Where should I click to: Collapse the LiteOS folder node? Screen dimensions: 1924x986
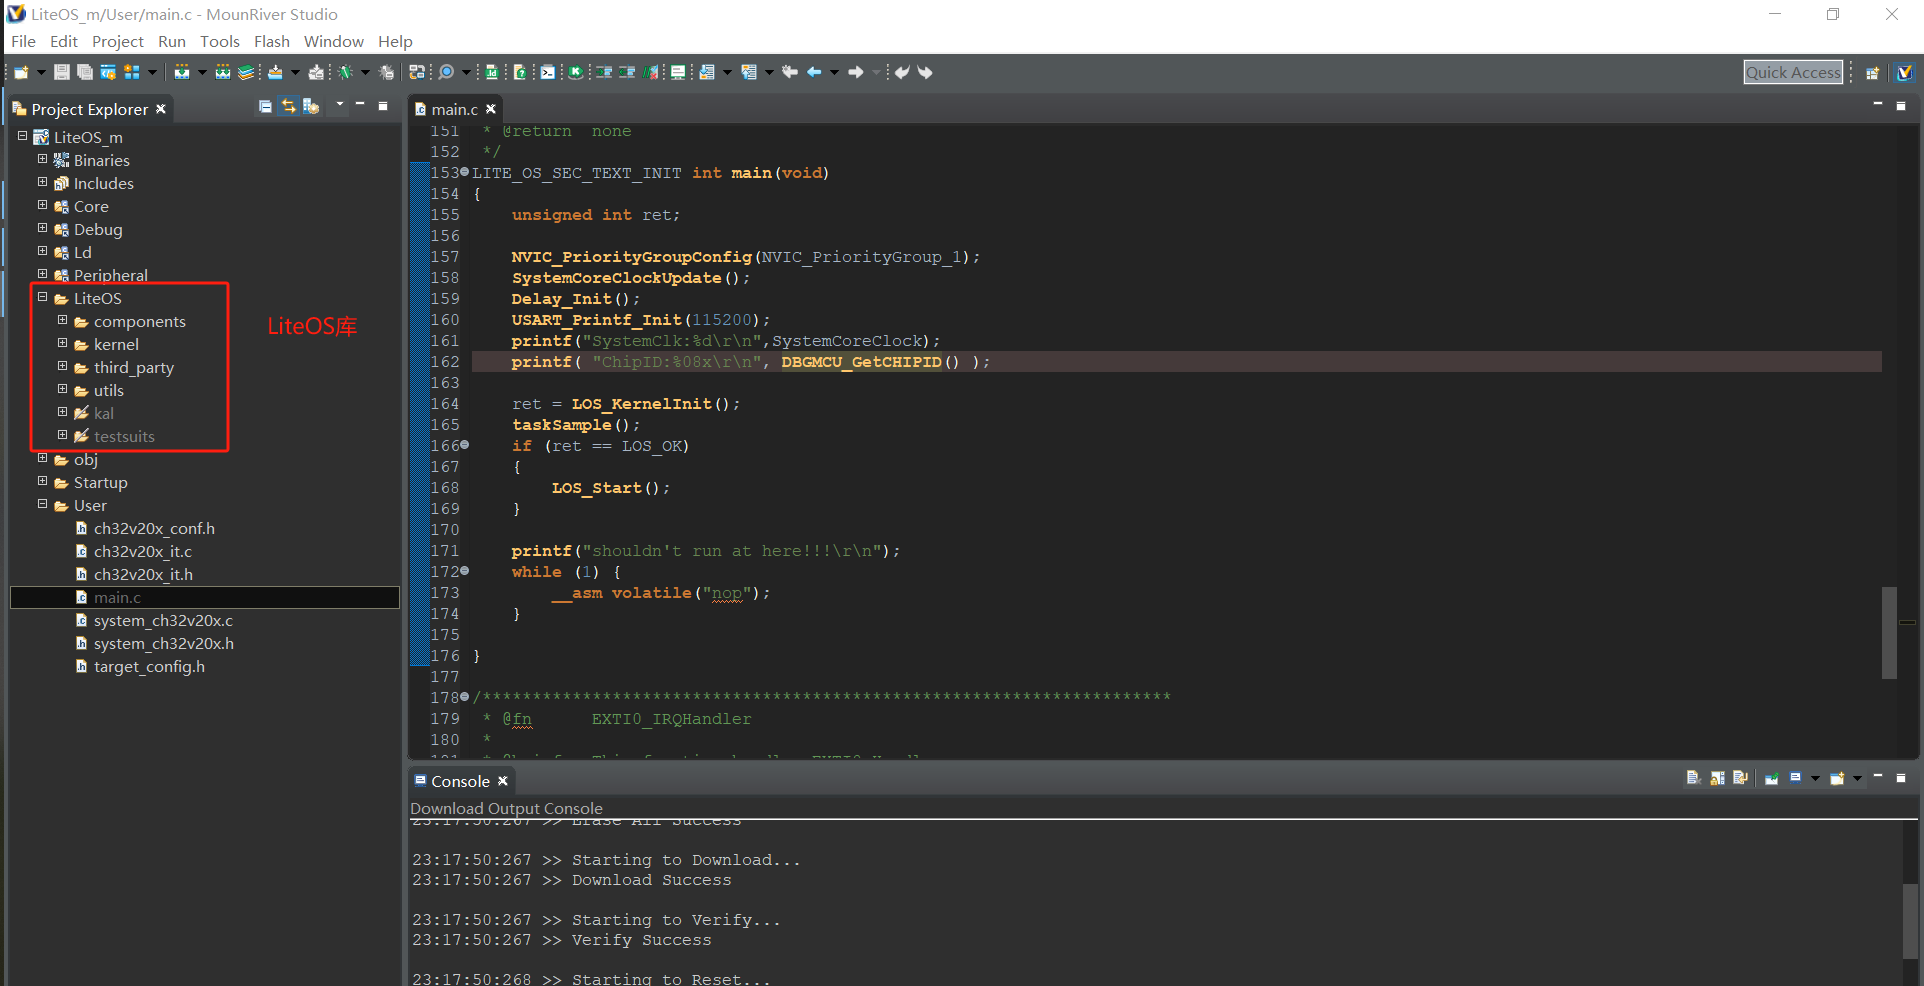[42, 297]
